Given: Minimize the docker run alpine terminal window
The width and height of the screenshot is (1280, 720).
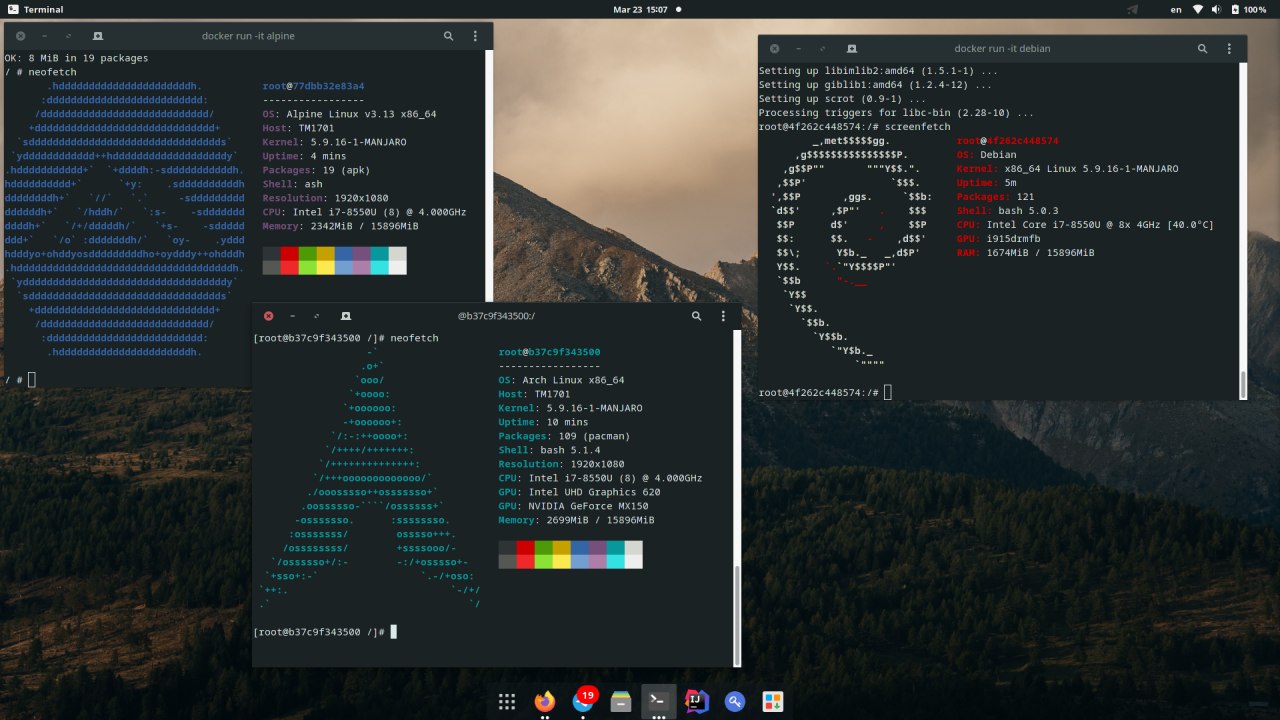Looking at the screenshot, I should [44, 36].
